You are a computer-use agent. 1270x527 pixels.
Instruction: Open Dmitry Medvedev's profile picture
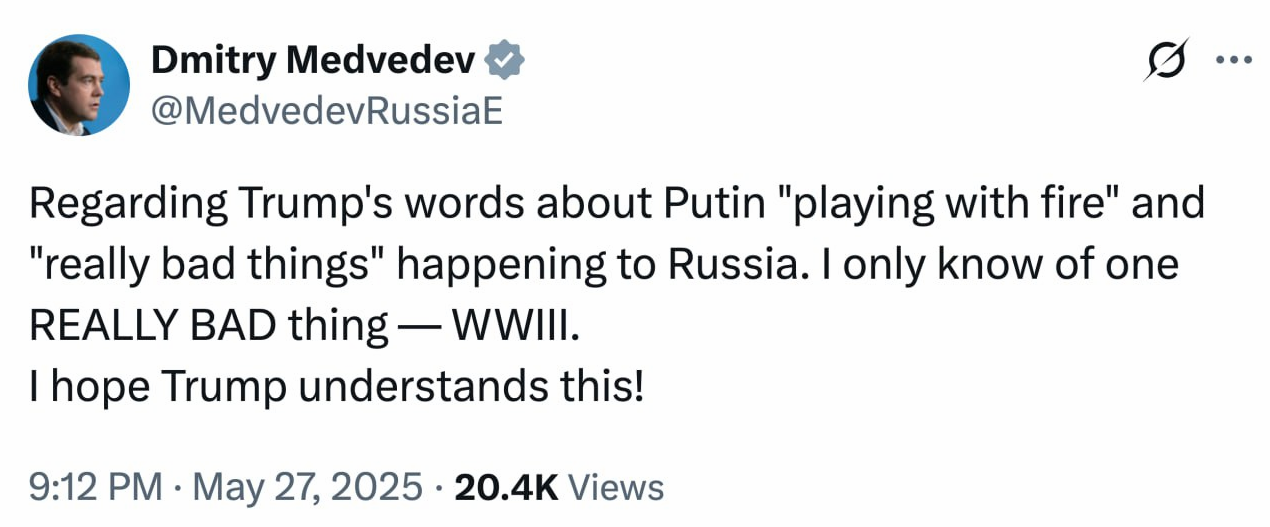tap(79, 85)
